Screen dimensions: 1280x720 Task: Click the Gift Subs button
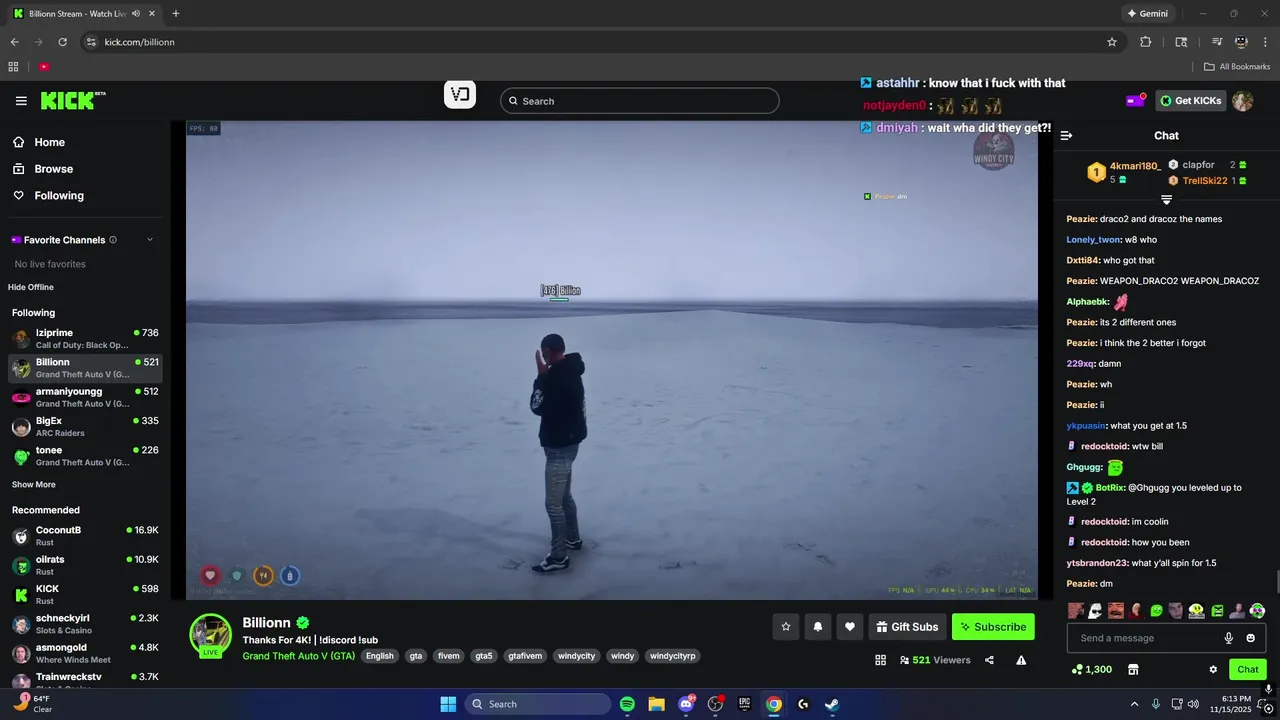click(907, 627)
